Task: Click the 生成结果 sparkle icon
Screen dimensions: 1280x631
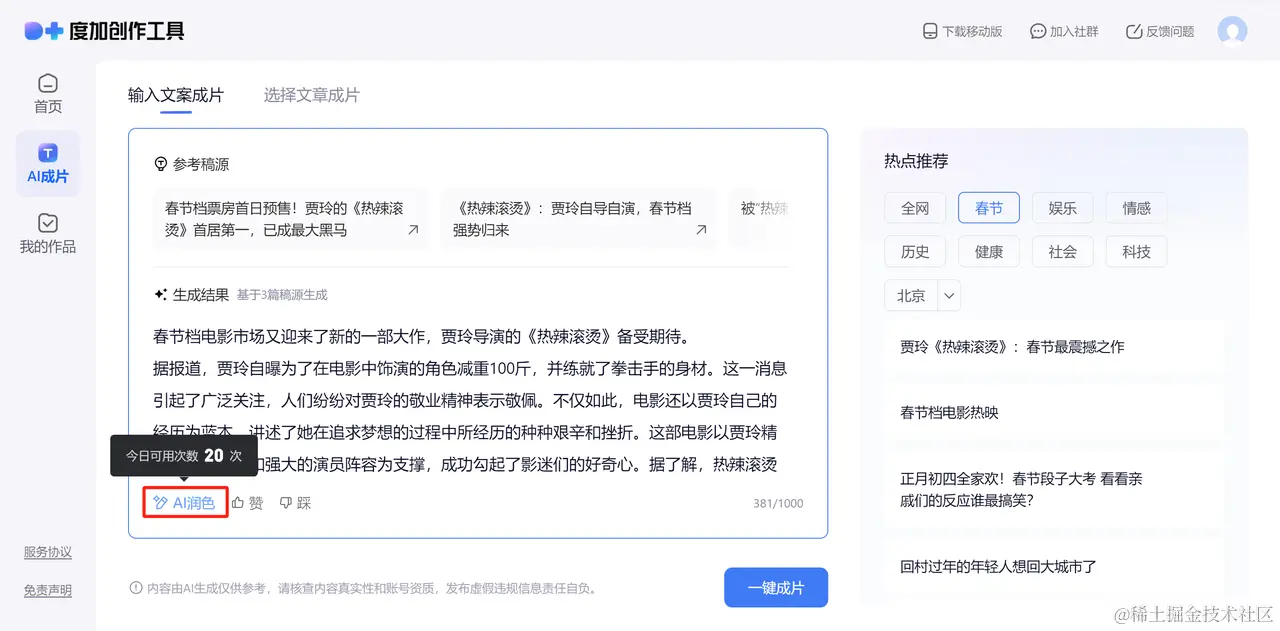Action: (x=160, y=295)
